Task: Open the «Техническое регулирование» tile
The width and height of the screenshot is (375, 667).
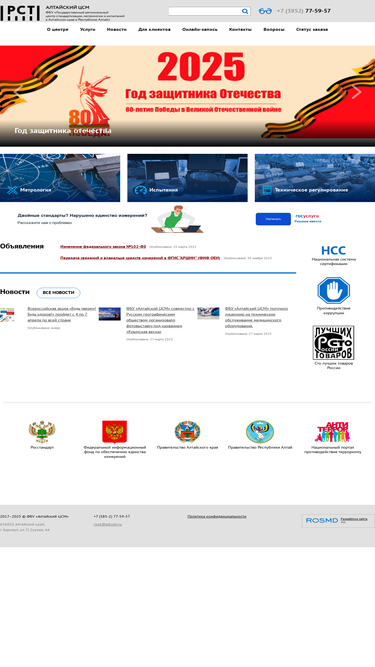Action: click(315, 178)
